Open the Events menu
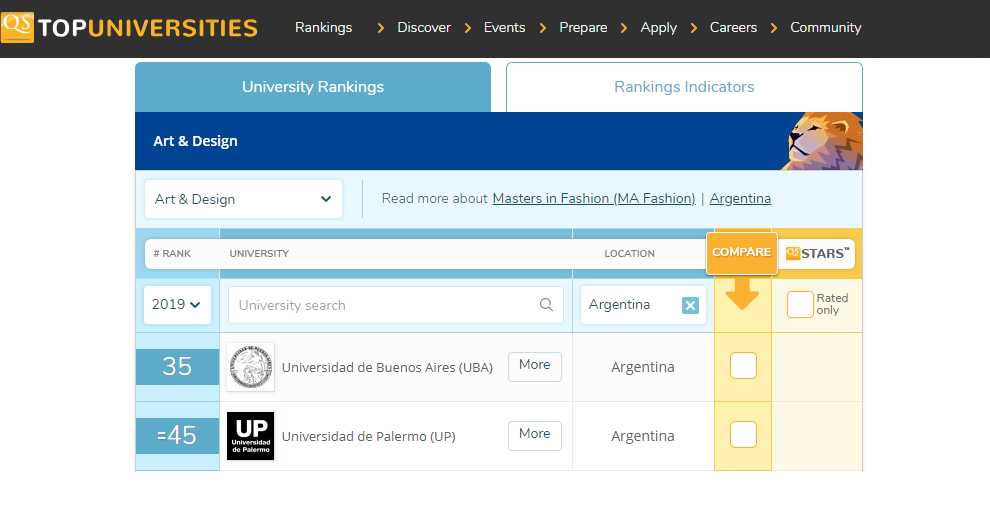This screenshot has height=508, width=990. (x=504, y=28)
